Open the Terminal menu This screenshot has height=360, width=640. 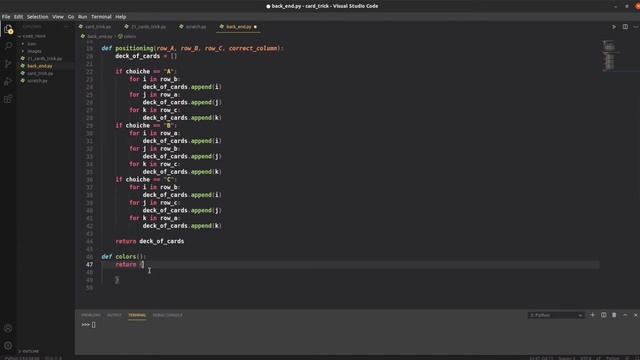click(101, 17)
